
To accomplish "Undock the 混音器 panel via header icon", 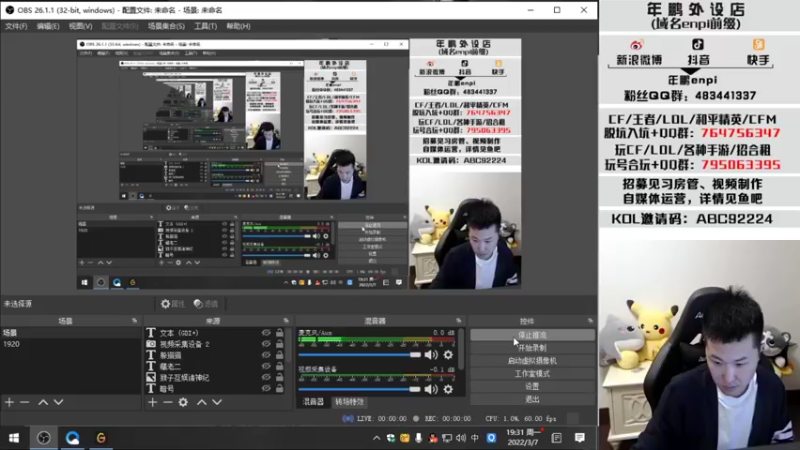I will pos(458,321).
